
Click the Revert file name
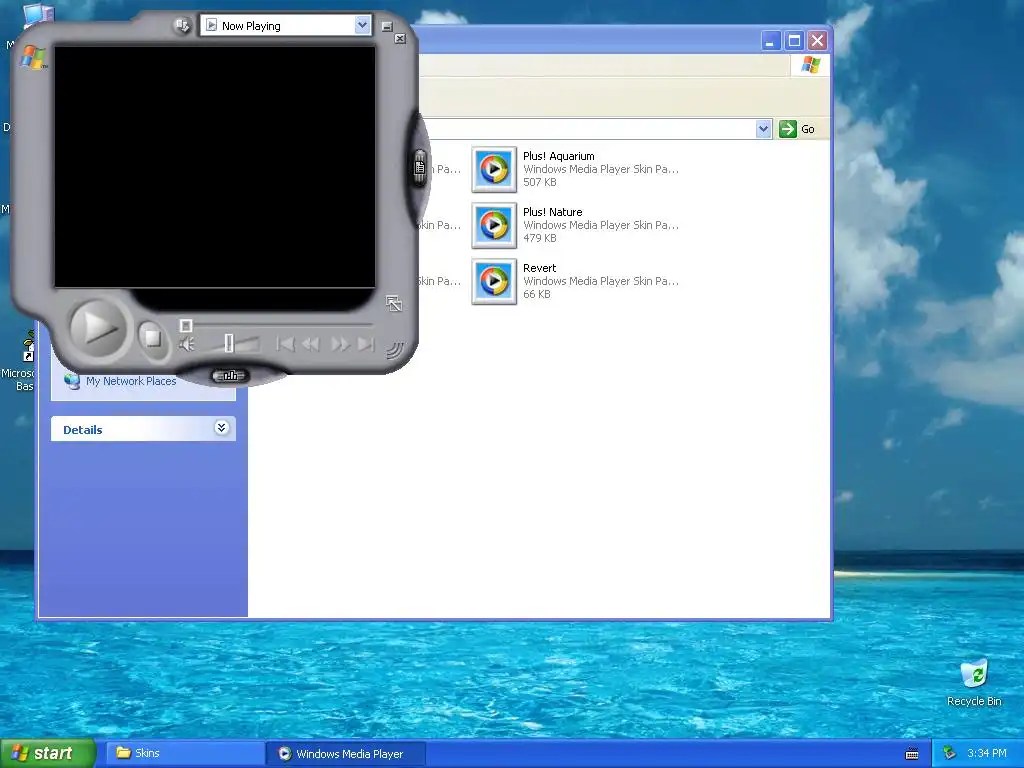click(539, 268)
